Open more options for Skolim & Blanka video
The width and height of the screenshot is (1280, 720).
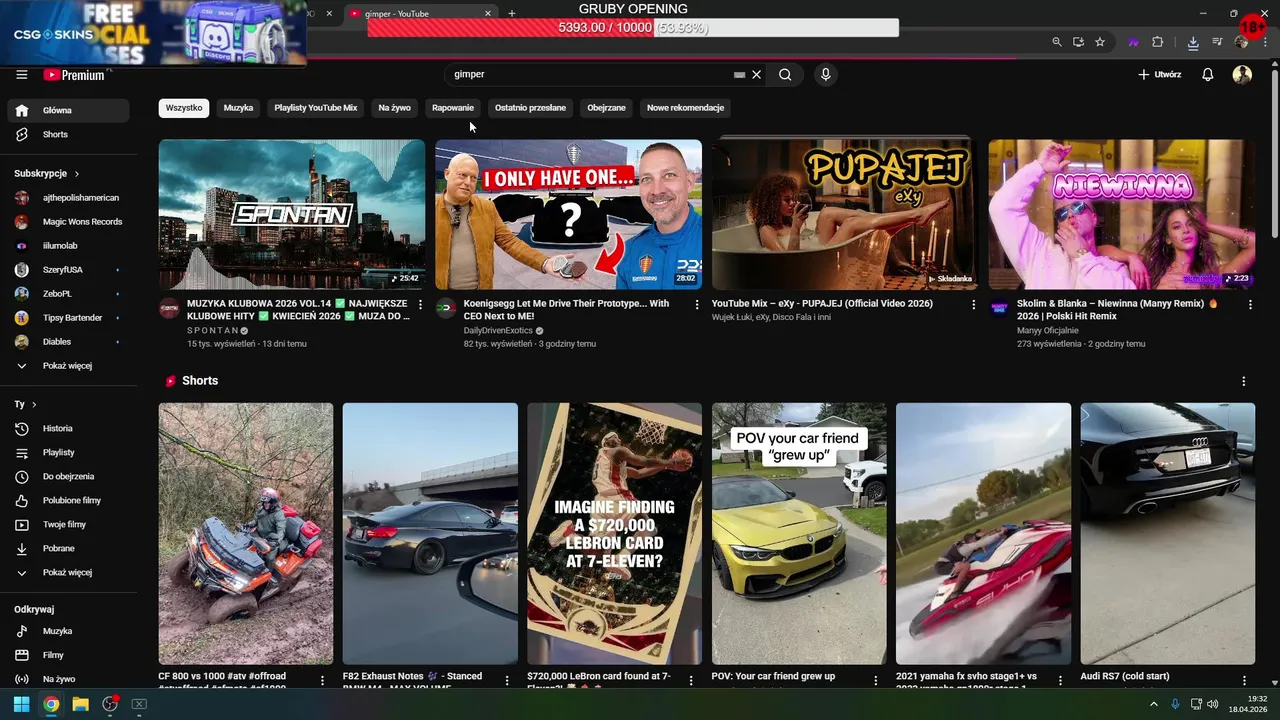[1250, 304]
